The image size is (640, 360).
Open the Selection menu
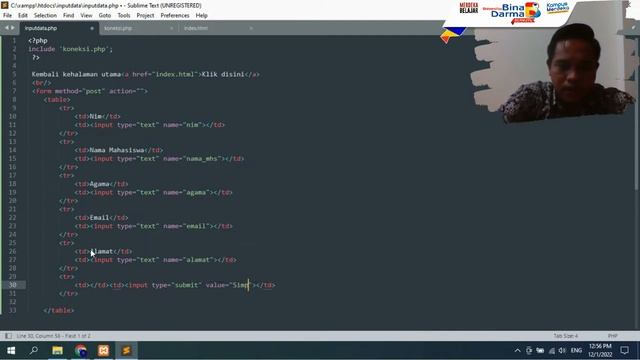[x=45, y=16]
